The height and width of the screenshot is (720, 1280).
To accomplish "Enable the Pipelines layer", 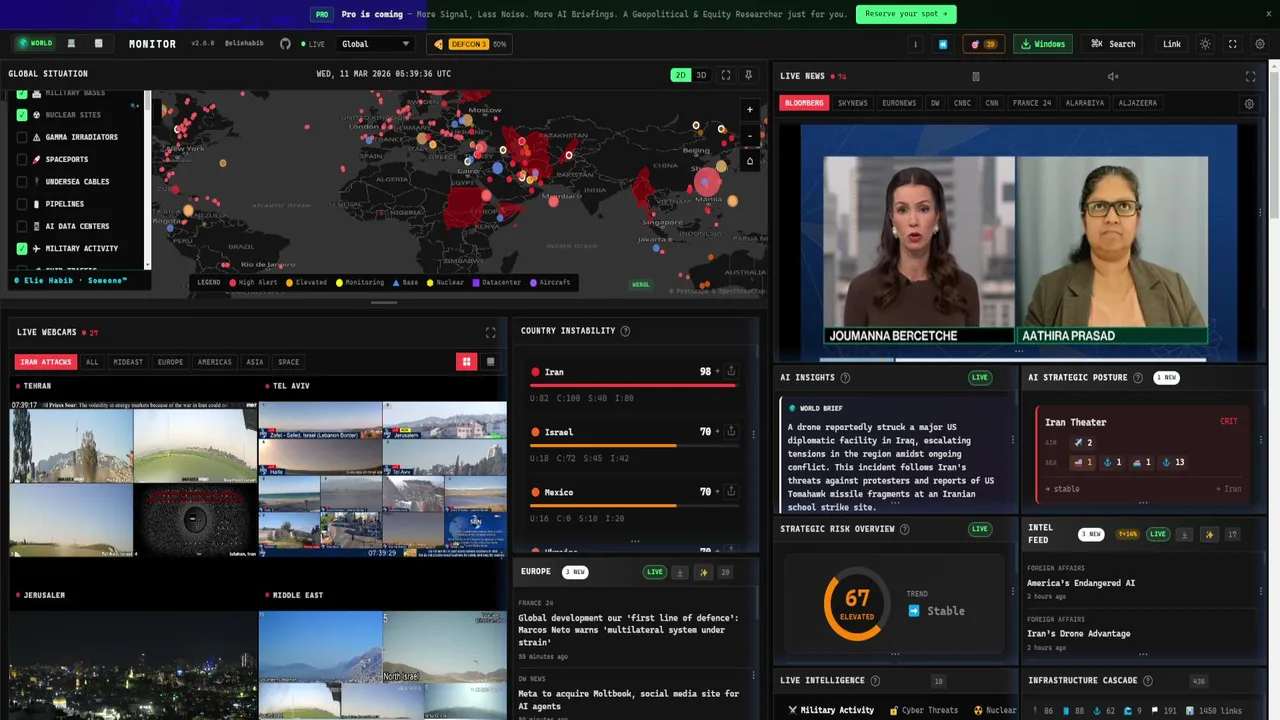I will [22, 204].
